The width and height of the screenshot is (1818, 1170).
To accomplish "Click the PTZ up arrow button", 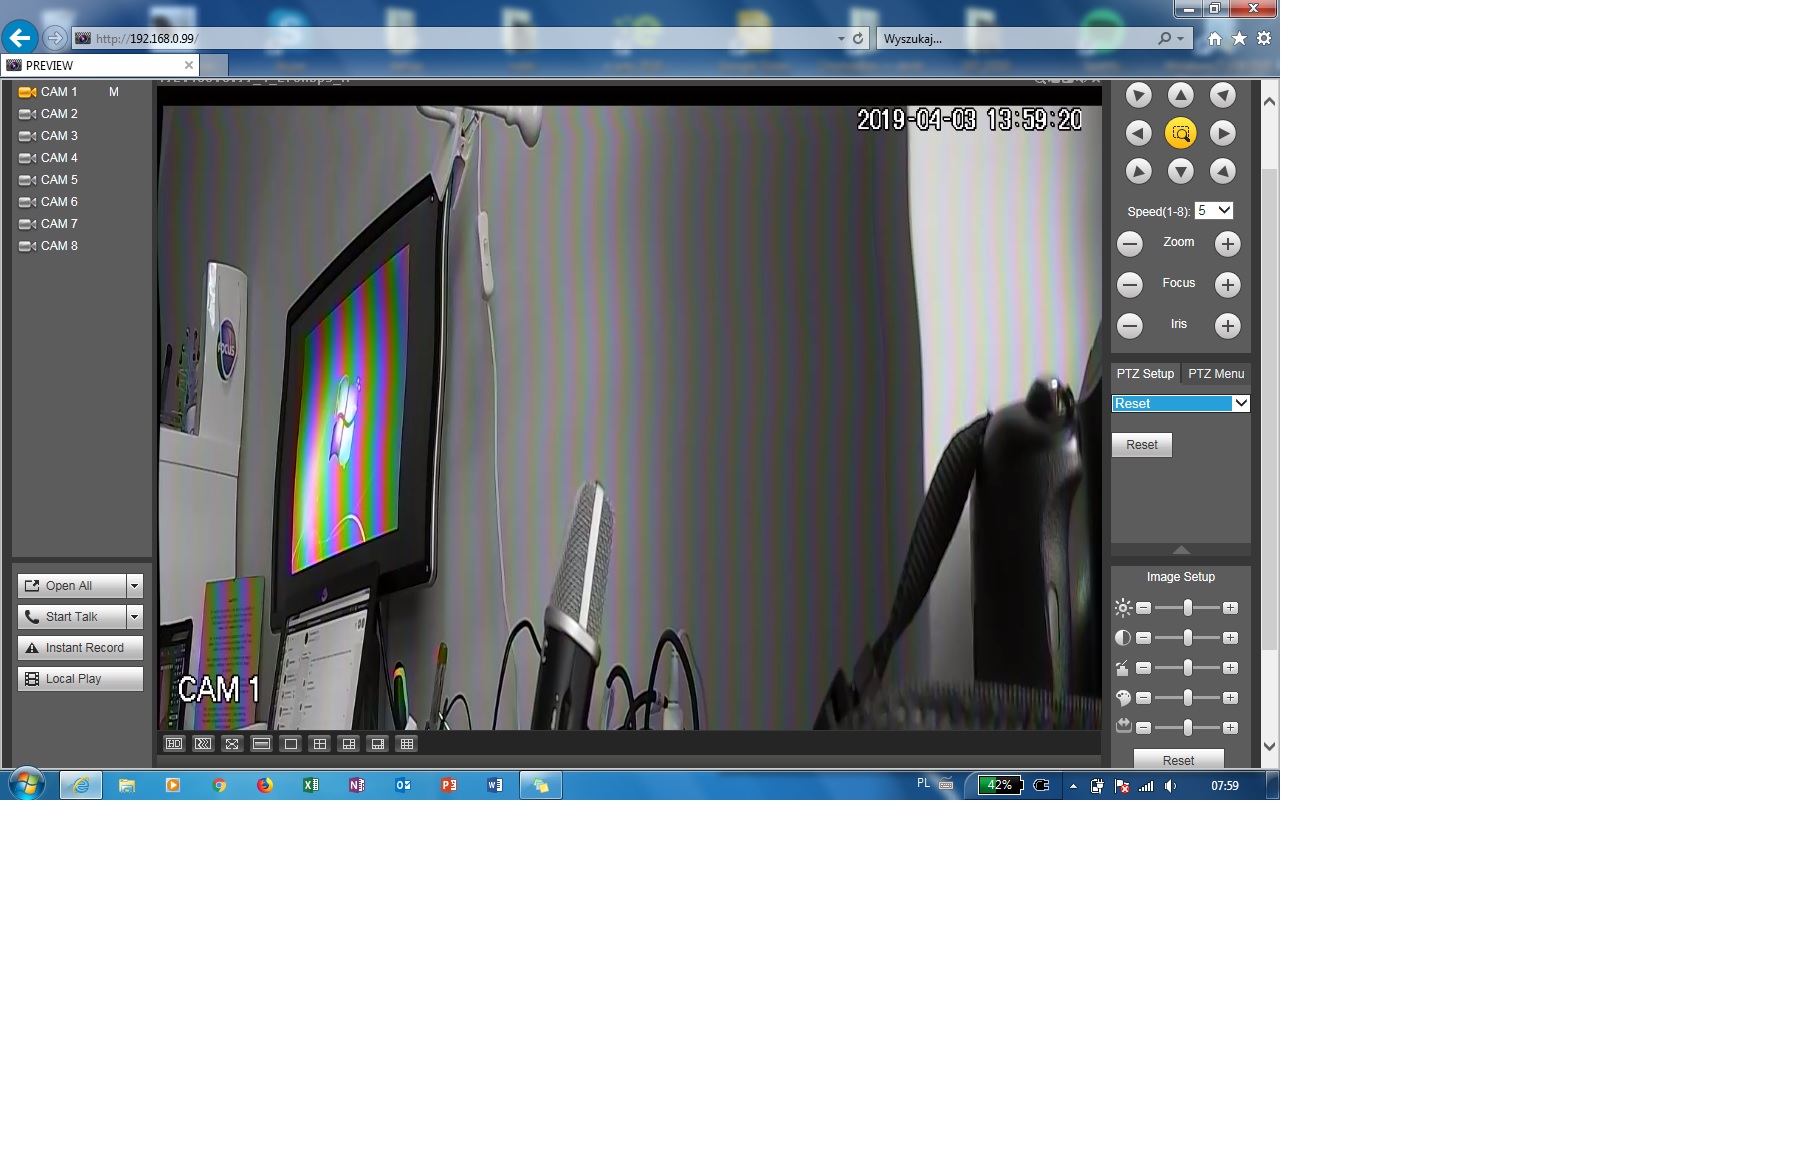I will 1180,95.
